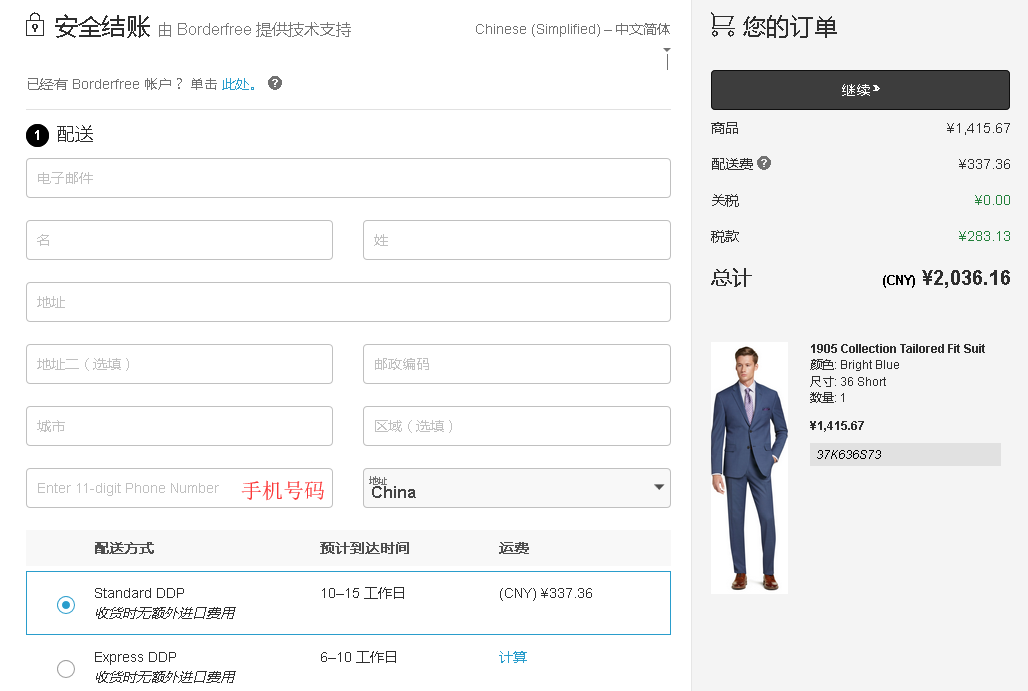The width and height of the screenshot is (1028, 691).
Task: Select Standard DDP shipping option
Action: pyautogui.click(x=66, y=604)
